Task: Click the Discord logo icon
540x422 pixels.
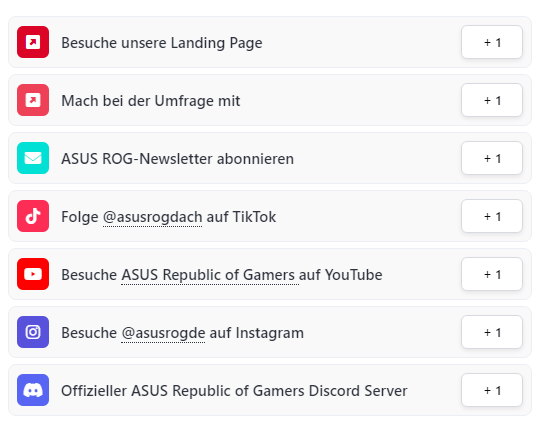Action: [x=33, y=390]
